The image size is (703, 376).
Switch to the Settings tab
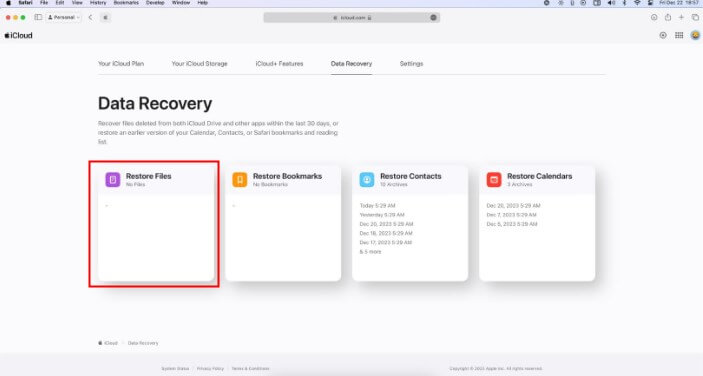pyautogui.click(x=412, y=64)
